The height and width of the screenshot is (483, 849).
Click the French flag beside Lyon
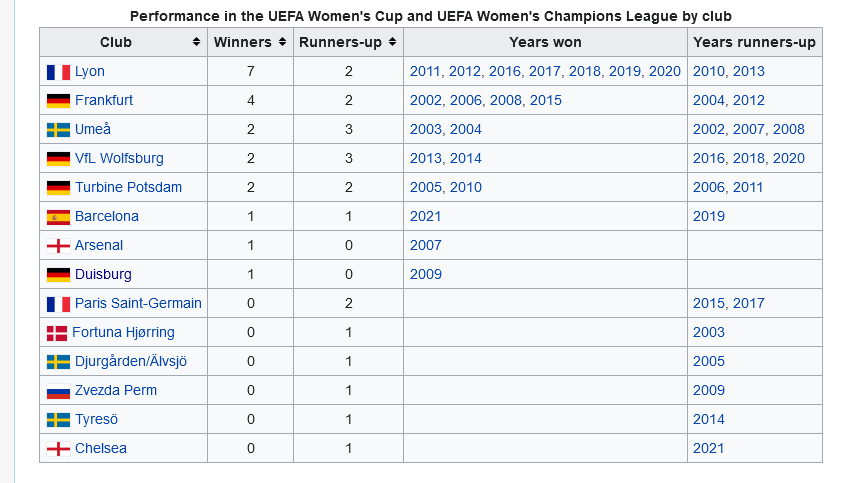click(58, 72)
